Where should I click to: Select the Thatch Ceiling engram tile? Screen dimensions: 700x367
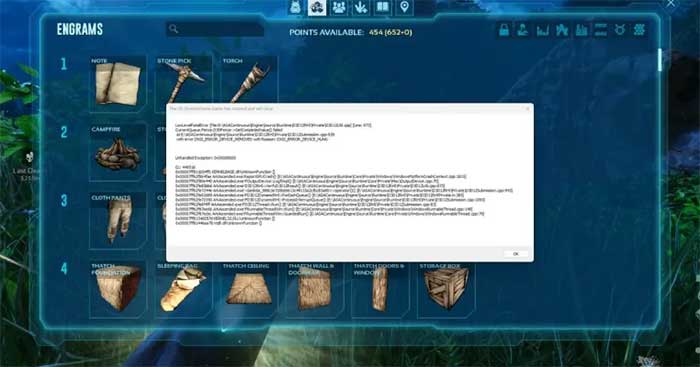pos(249,289)
